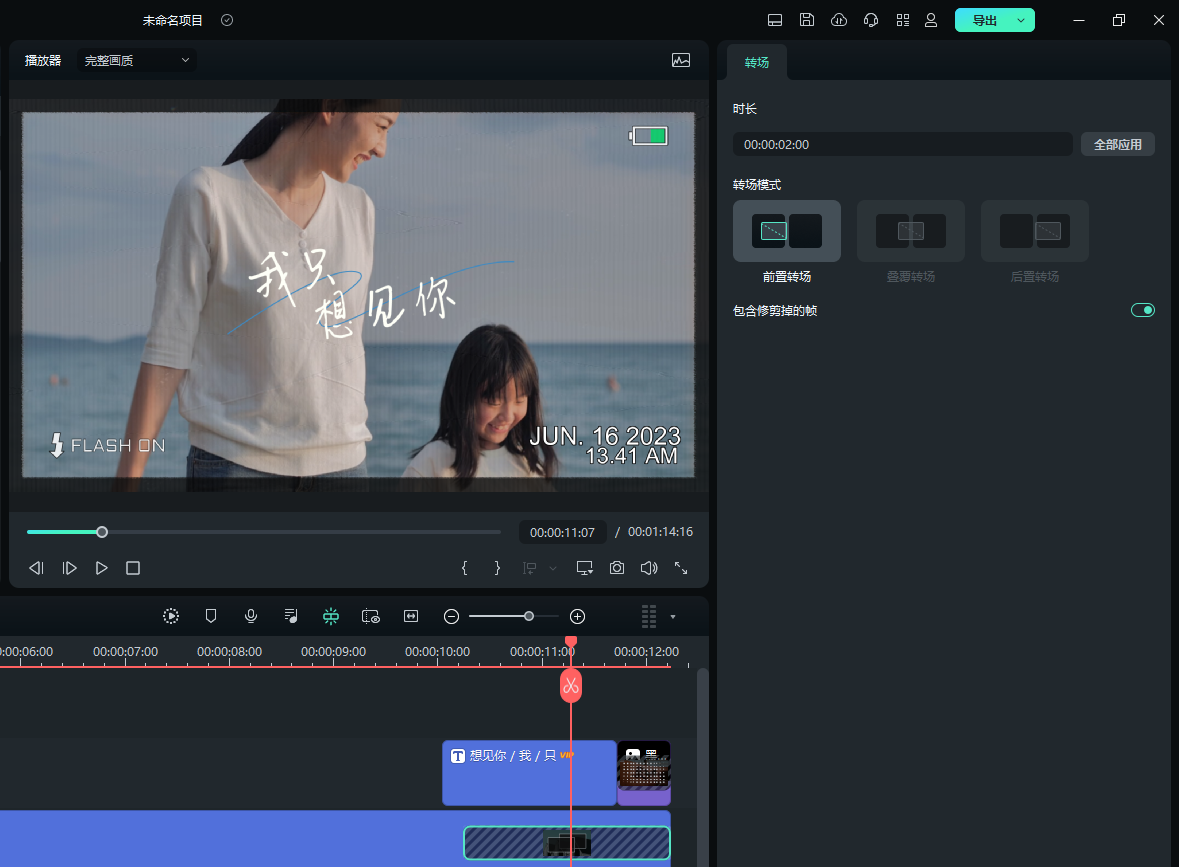This screenshot has height=867, width=1179.
Task: Click the timeline zoom slider handle
Action: (x=529, y=616)
